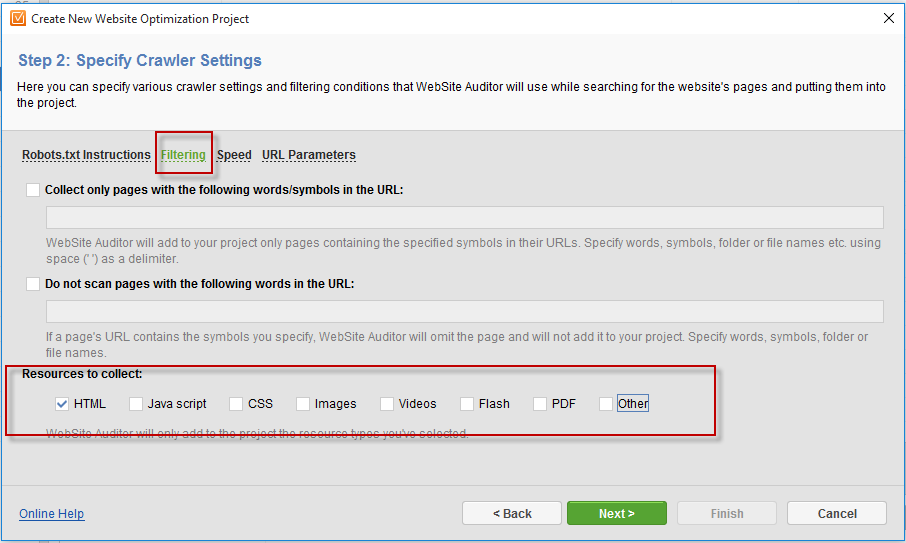Click the 'Step 2: Specify Crawler Settings' heading
The image size is (906, 543).
(x=140, y=60)
